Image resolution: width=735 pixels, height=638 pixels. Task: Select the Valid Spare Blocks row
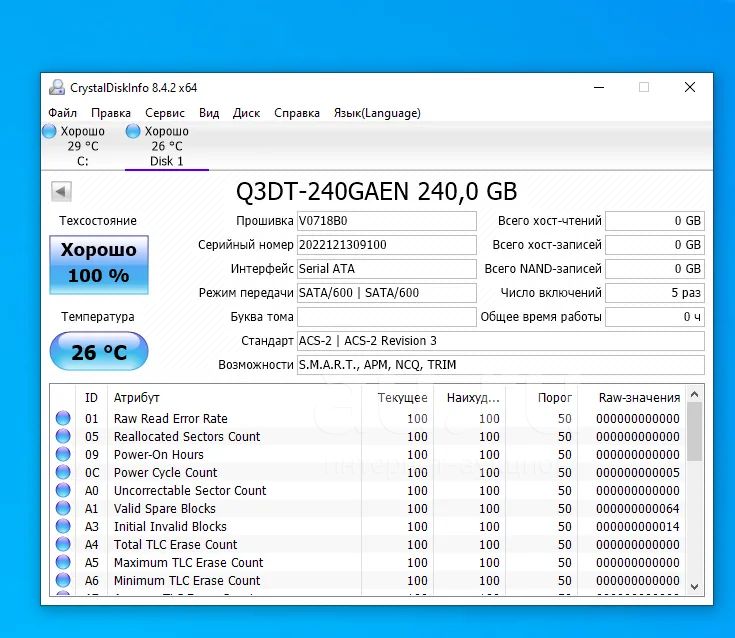(368, 508)
